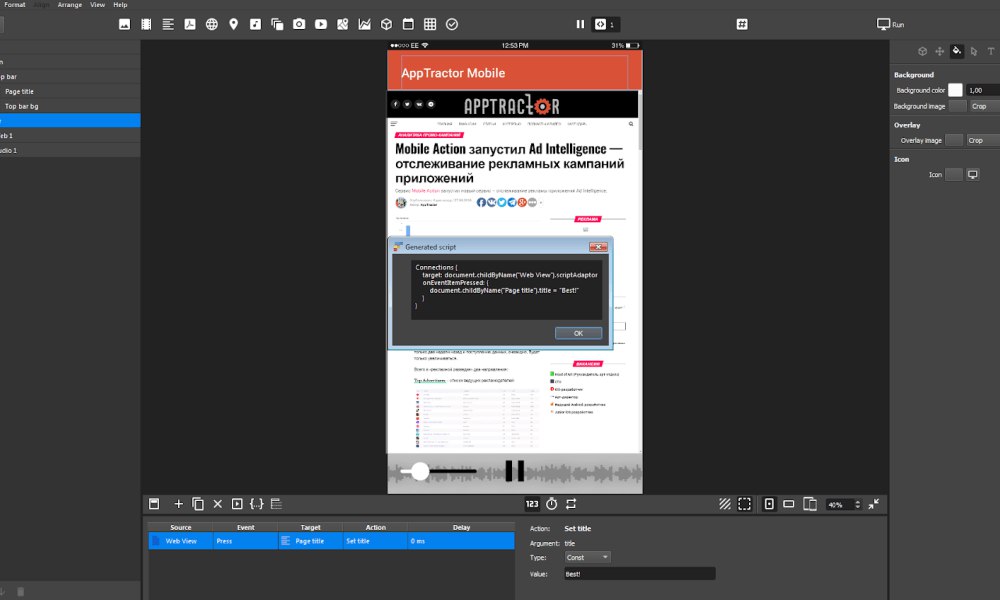This screenshot has height=600, width=1000.
Task: Click the repeat loop icon
Action: click(571, 504)
